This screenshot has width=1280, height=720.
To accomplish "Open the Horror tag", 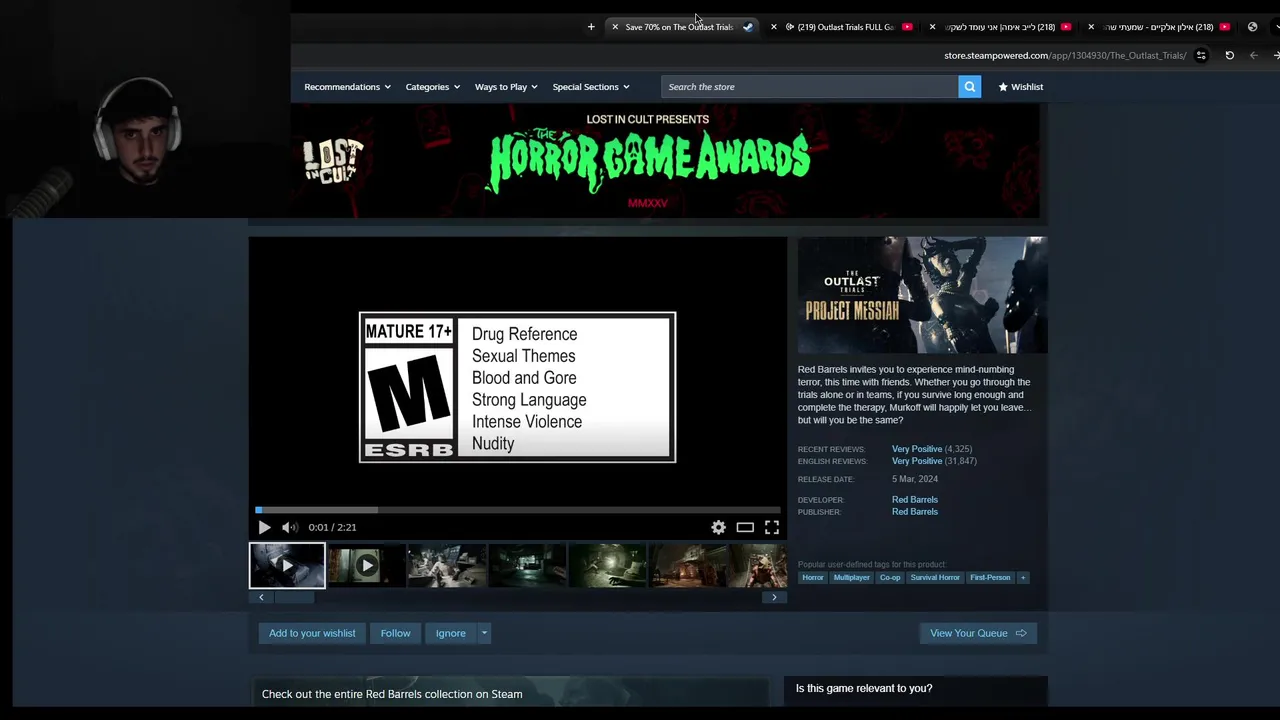I will [x=813, y=578].
